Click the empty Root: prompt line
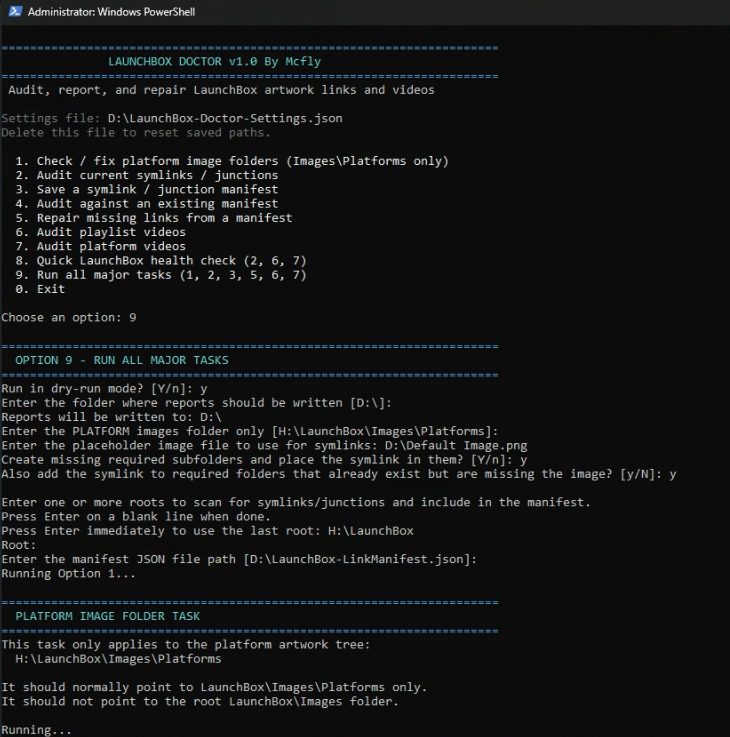The height and width of the screenshot is (737, 730). point(18,545)
